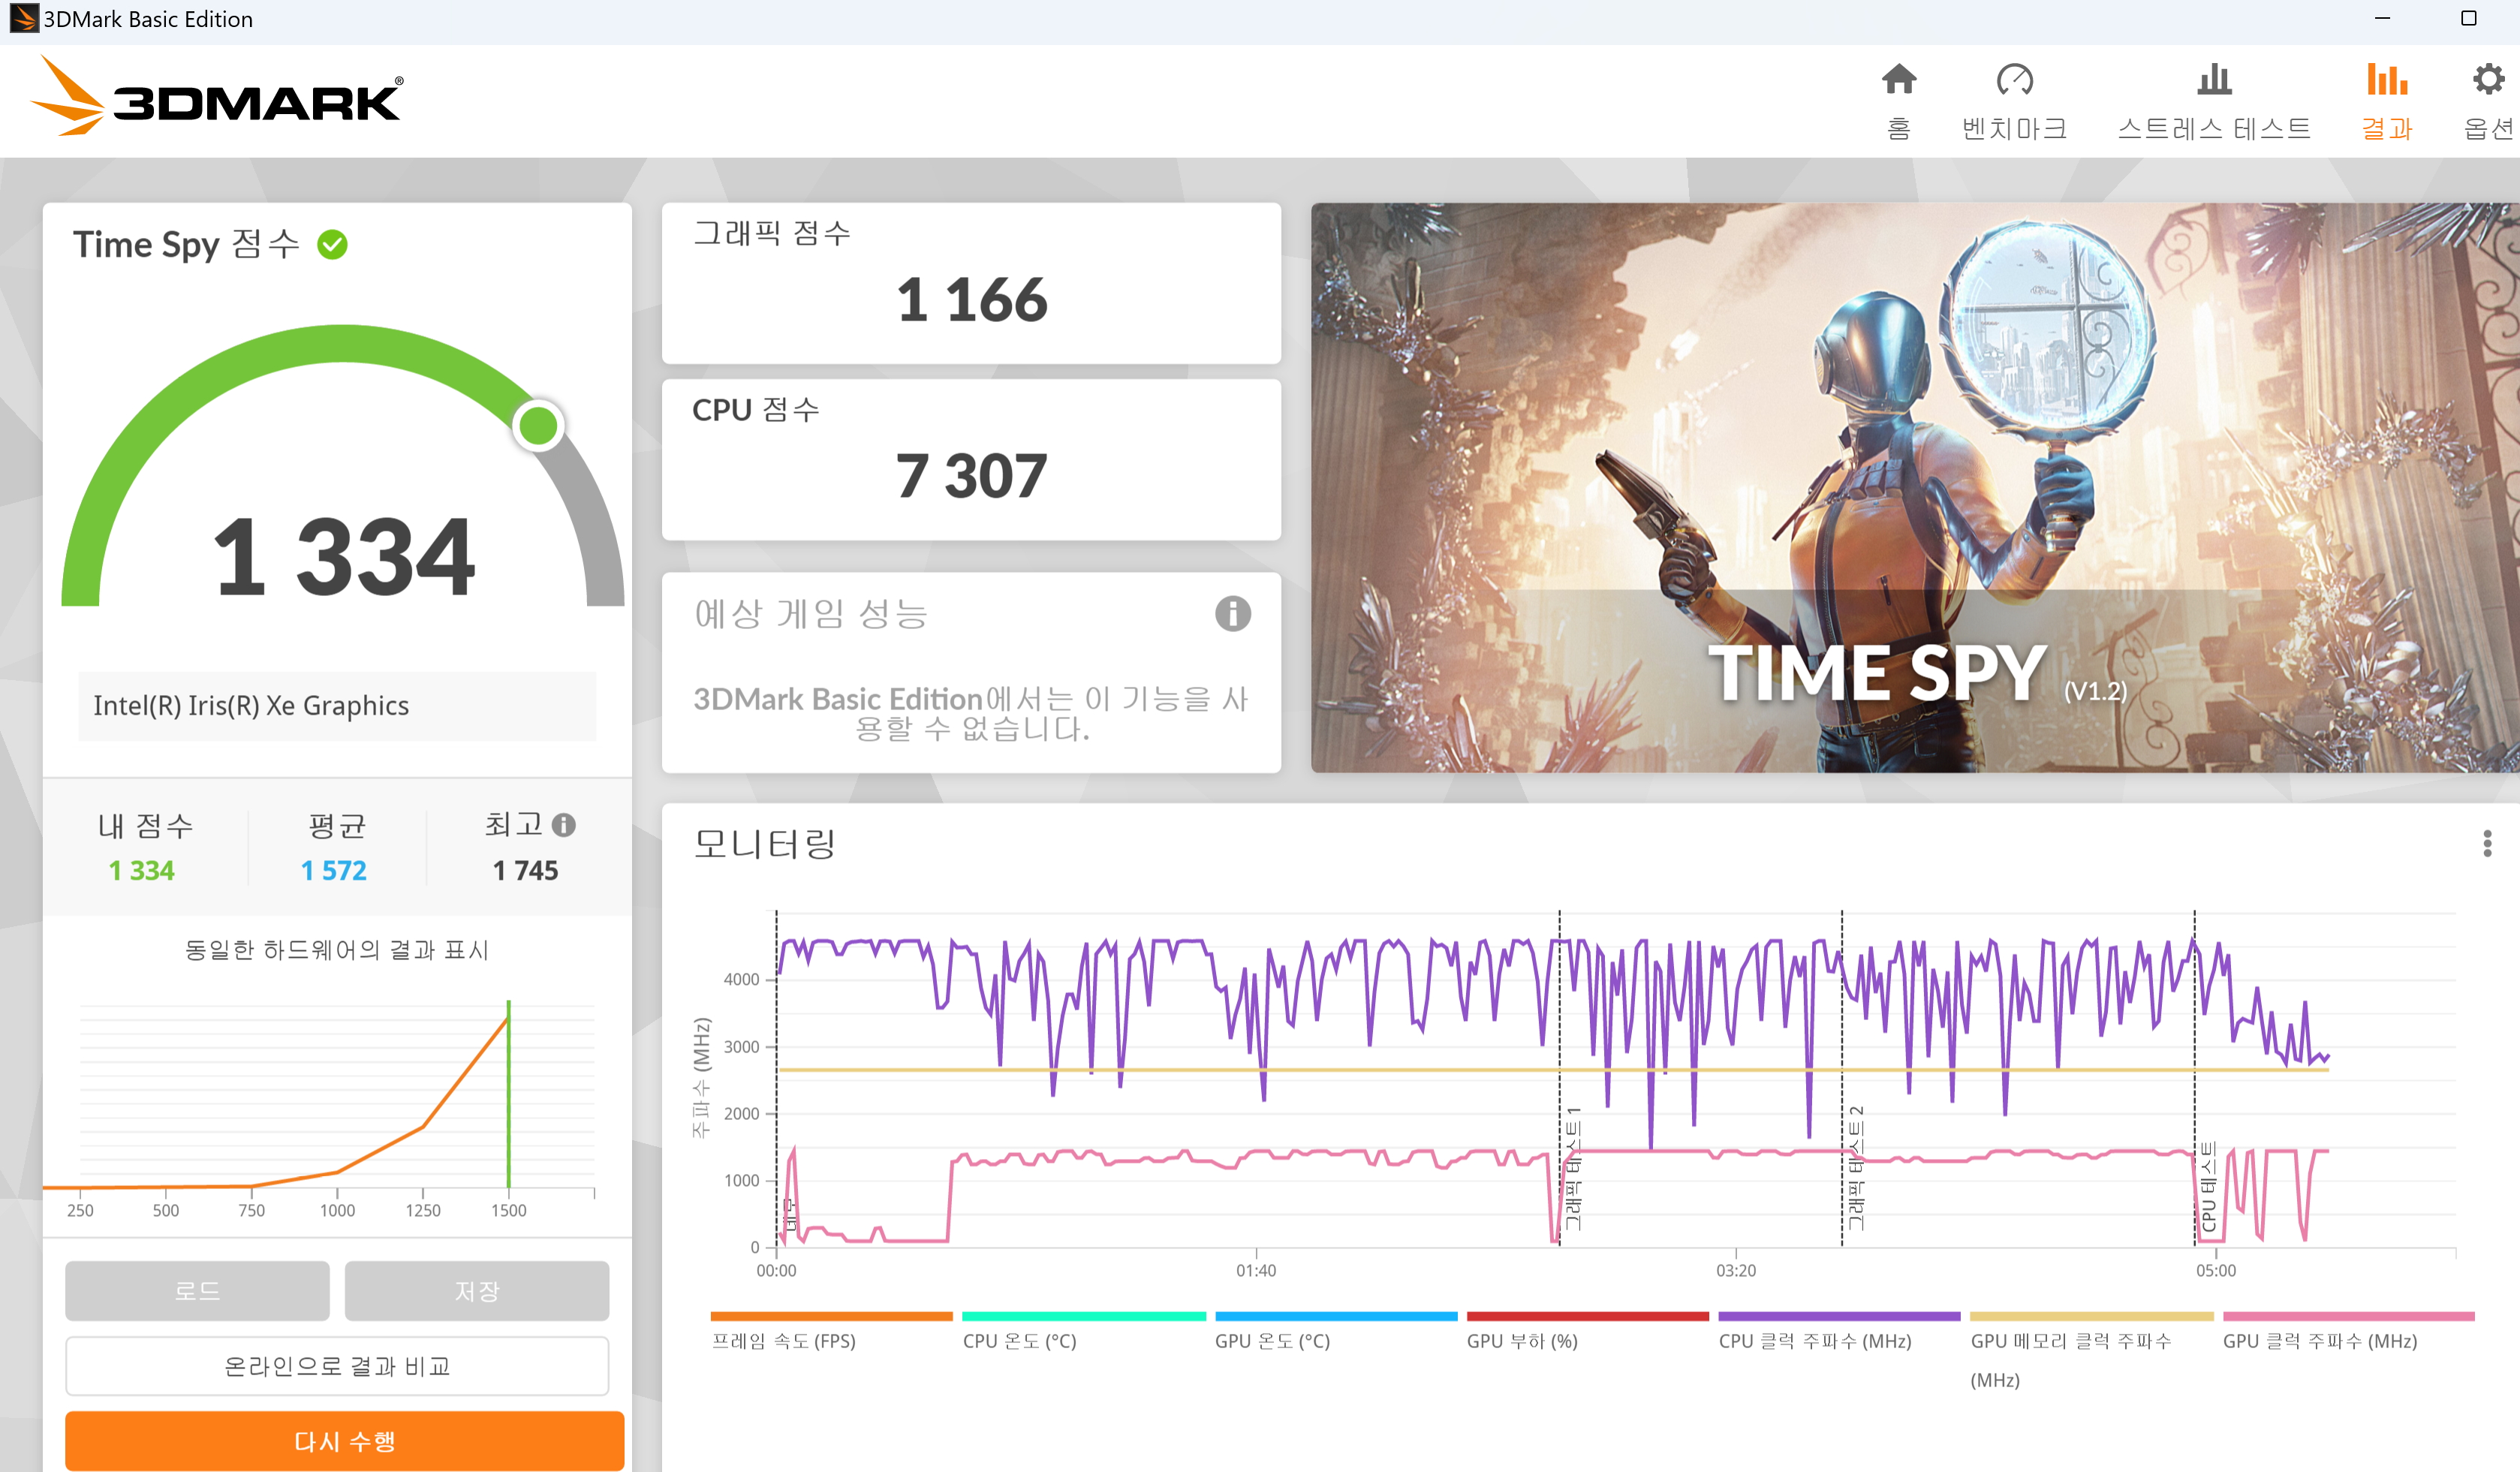This screenshot has height=1472, width=2520.
Task: Click the 최고 score 1 745
Action: point(525,871)
